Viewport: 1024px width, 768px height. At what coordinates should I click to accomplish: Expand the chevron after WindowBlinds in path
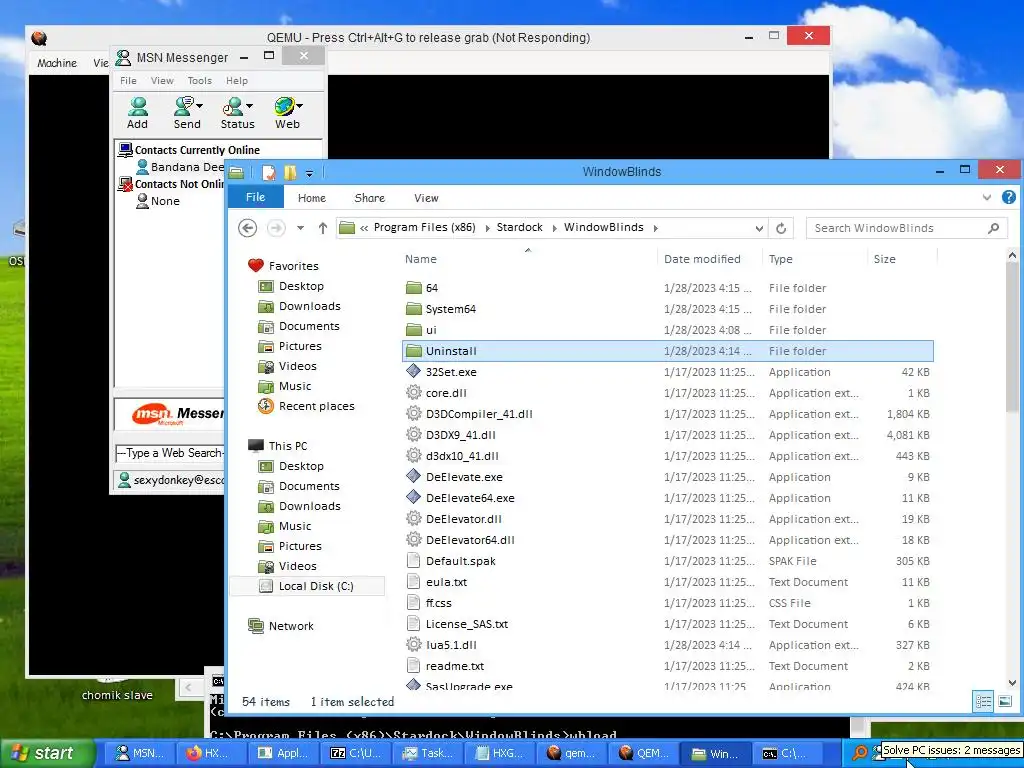[656, 228]
